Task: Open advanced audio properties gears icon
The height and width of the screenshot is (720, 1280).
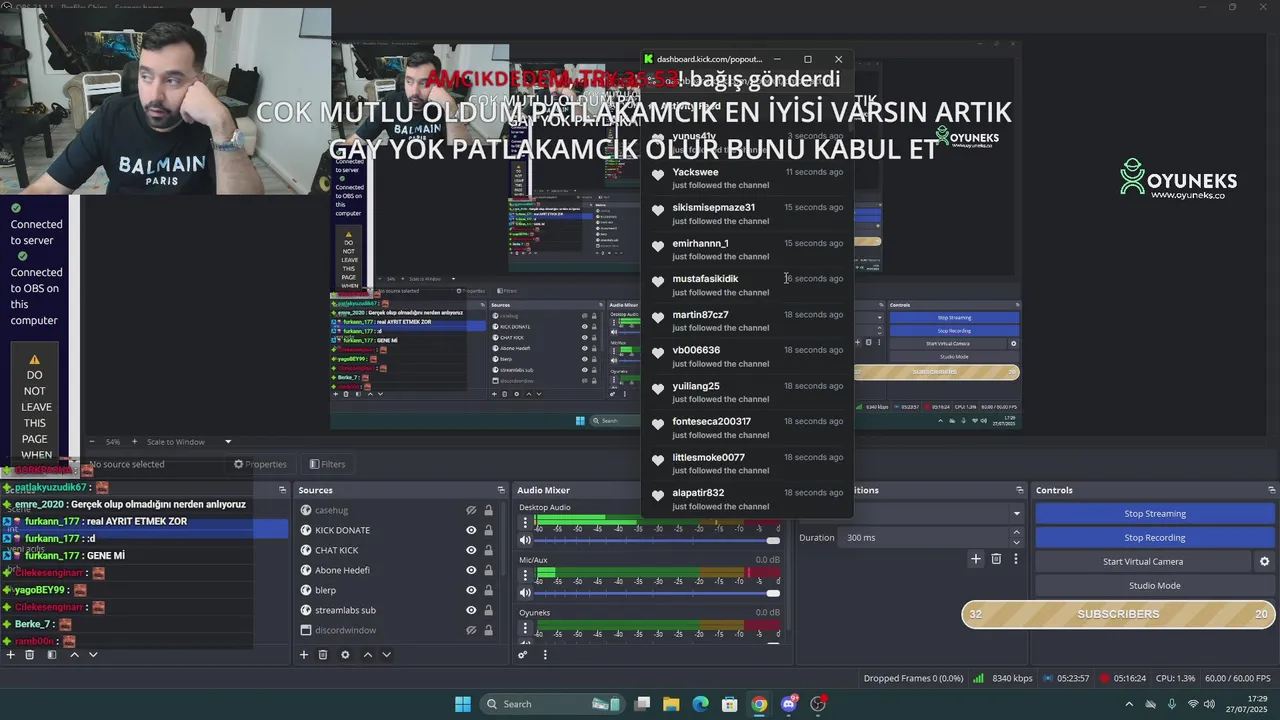Action: pos(522,655)
